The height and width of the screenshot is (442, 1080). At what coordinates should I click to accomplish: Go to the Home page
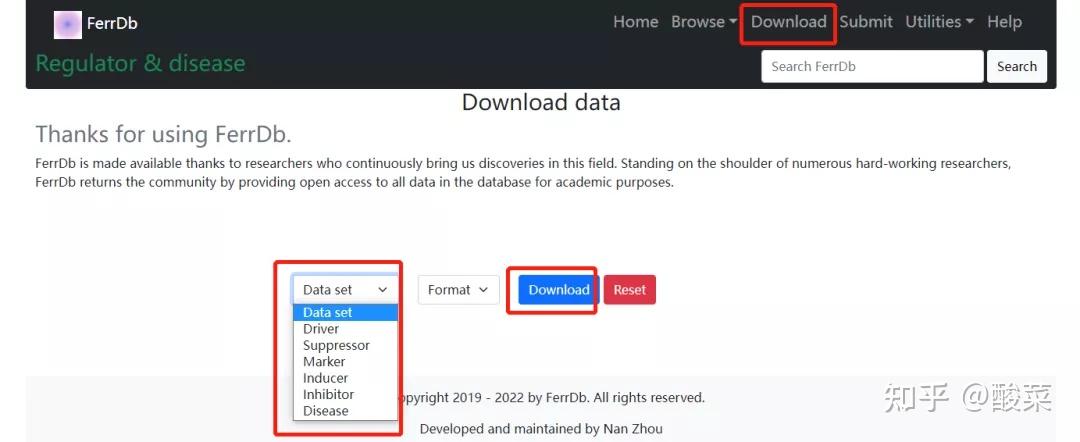(635, 22)
